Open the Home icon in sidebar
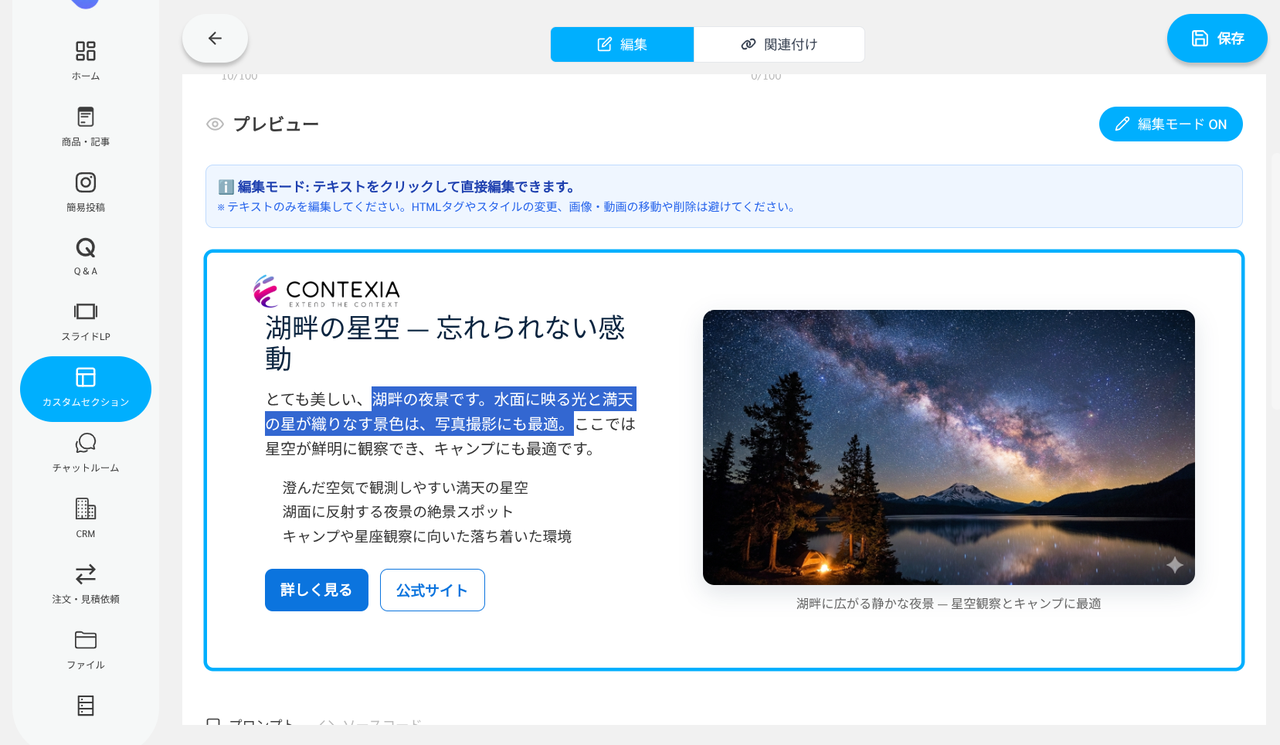This screenshot has width=1280, height=745. (85, 52)
